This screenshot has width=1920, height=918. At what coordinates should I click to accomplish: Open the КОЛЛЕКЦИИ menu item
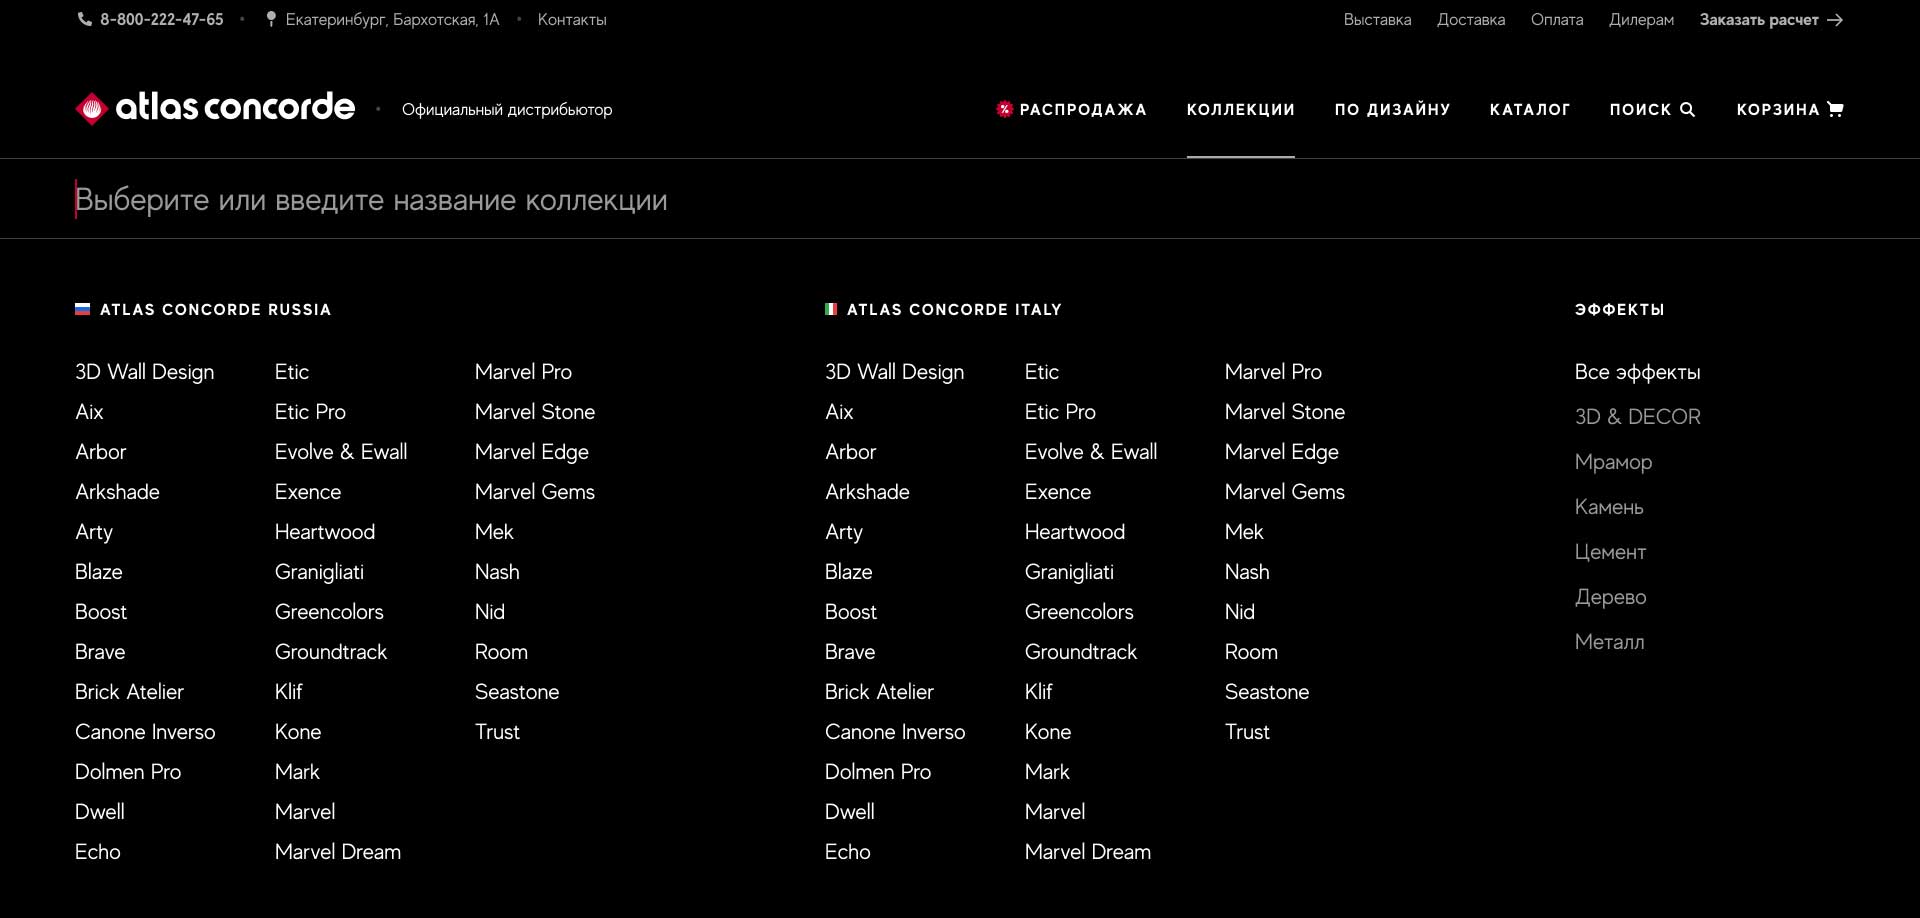point(1241,110)
